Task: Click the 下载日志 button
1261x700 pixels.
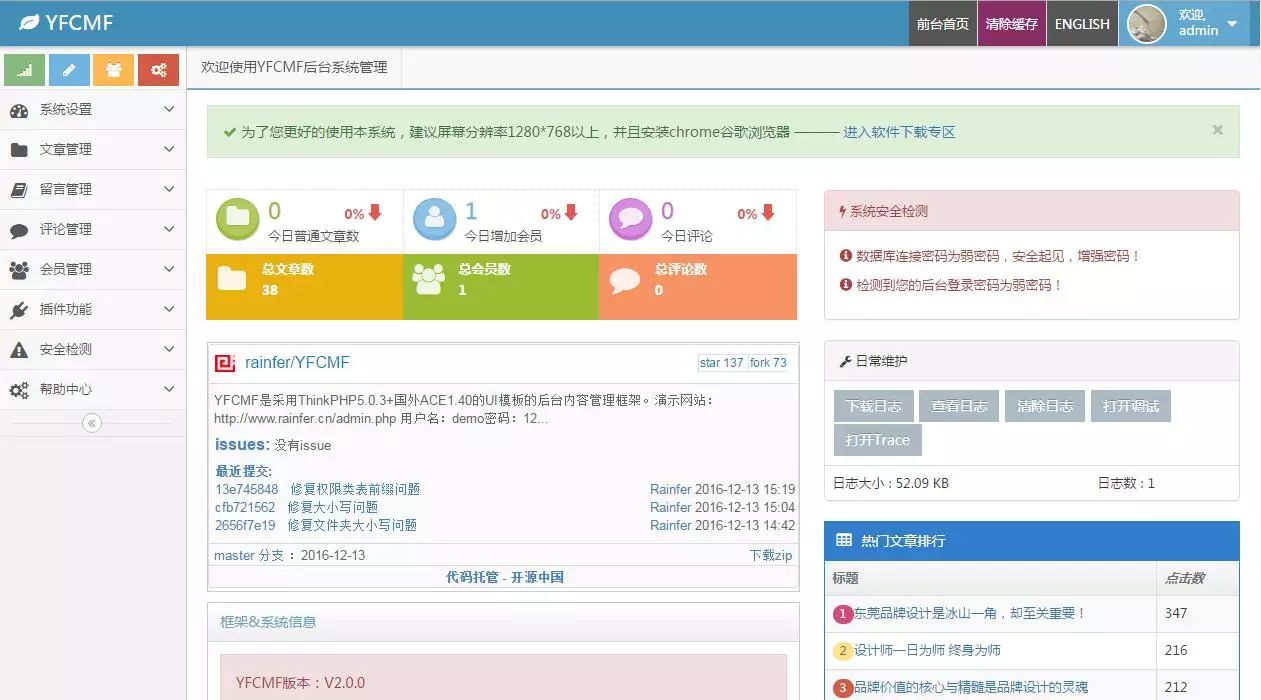Action: (x=873, y=406)
